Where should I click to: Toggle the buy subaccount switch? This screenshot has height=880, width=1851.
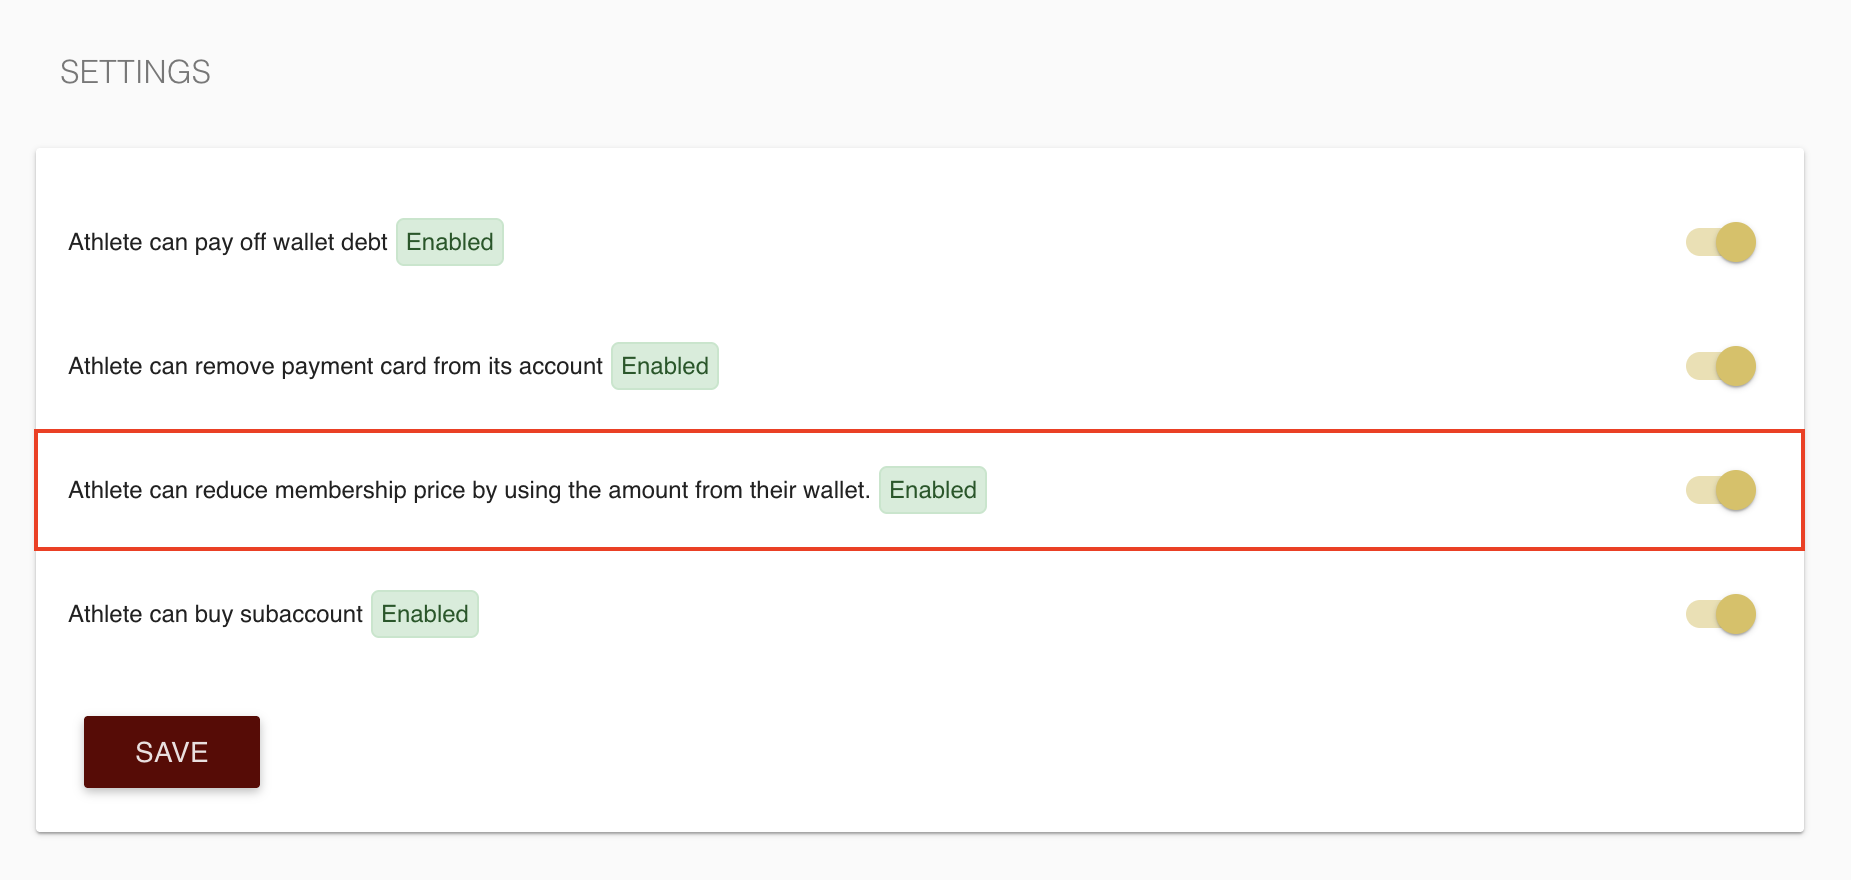click(x=1721, y=614)
